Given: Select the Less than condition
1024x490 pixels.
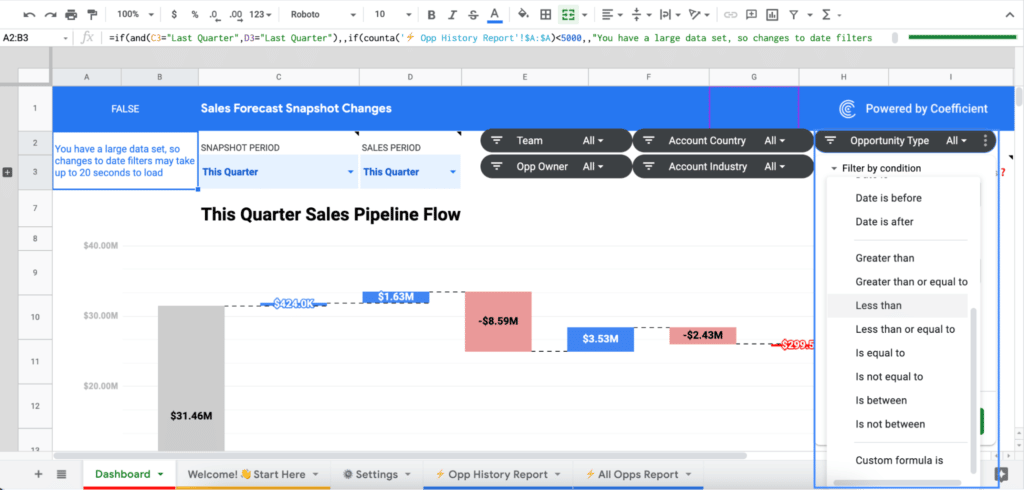Looking at the screenshot, I should pyautogui.click(x=898, y=306).
